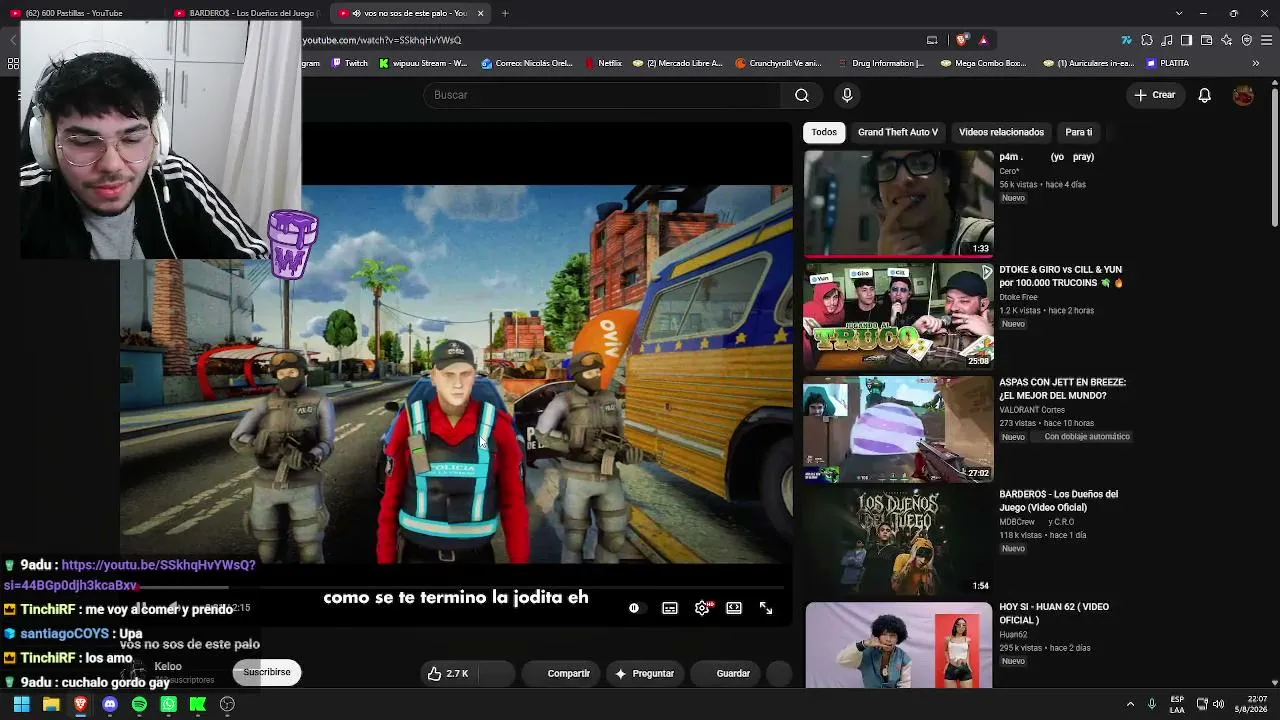
Task: Open video settings gear icon
Action: pos(702,608)
